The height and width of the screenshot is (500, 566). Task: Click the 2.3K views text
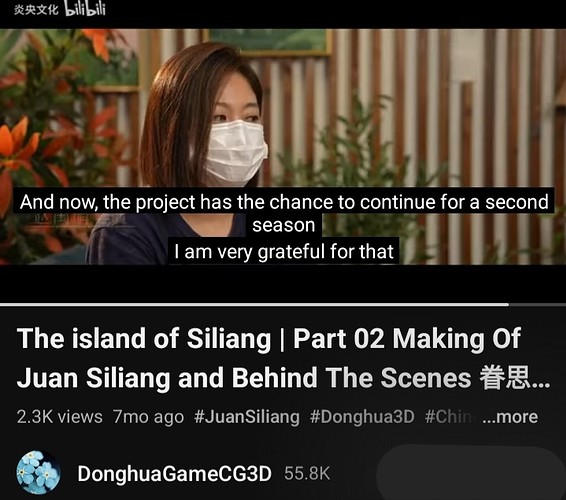(x=60, y=417)
